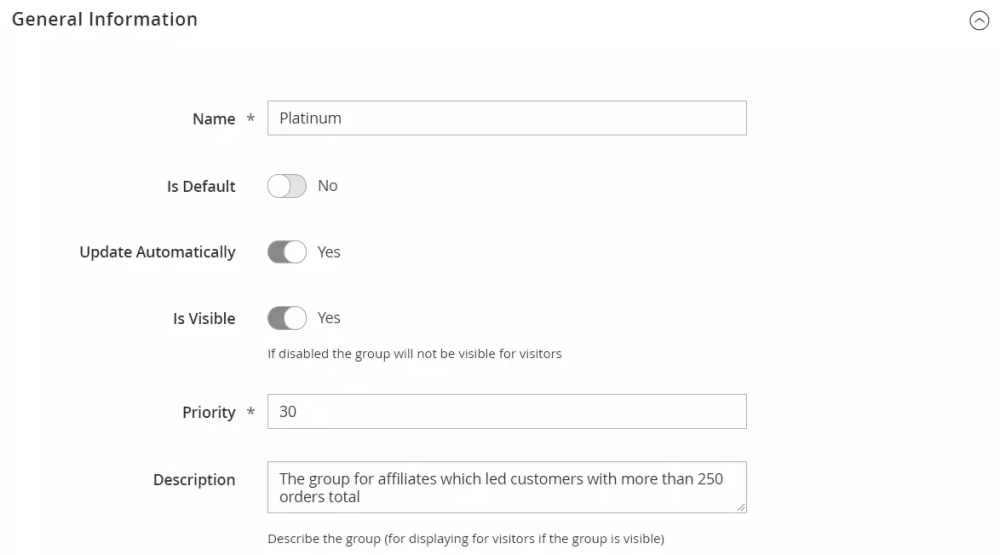Click into the Priority field showing 30
The image size is (1000, 555).
click(x=506, y=412)
